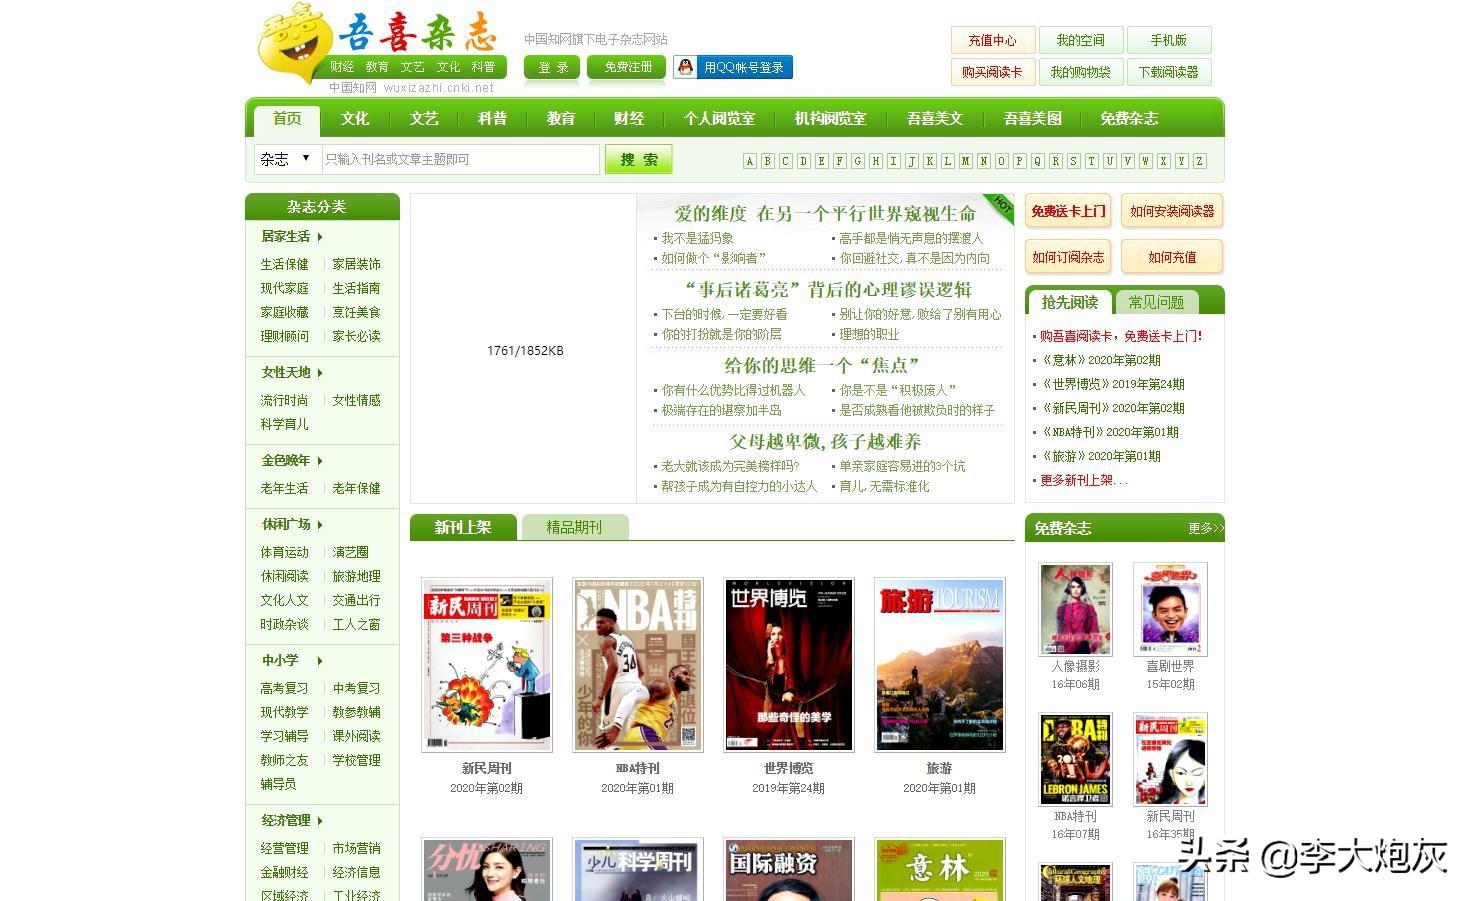Click 更多 in the 免费杂志 panel

1199,528
